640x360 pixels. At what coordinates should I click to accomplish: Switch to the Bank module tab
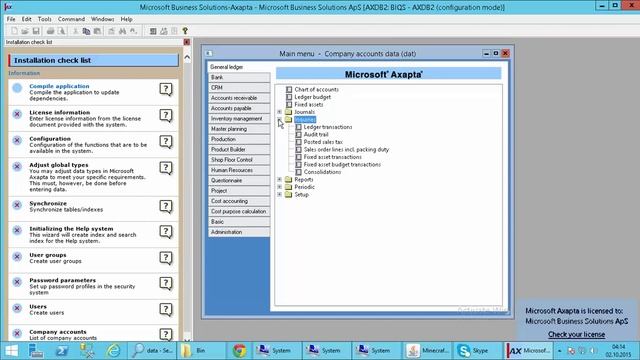coord(239,78)
